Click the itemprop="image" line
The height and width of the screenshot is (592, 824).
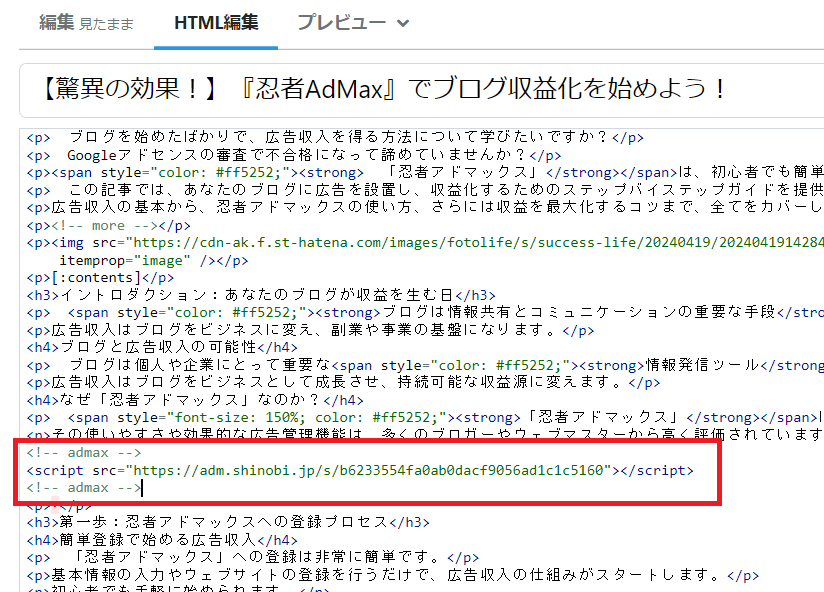(x=153, y=261)
